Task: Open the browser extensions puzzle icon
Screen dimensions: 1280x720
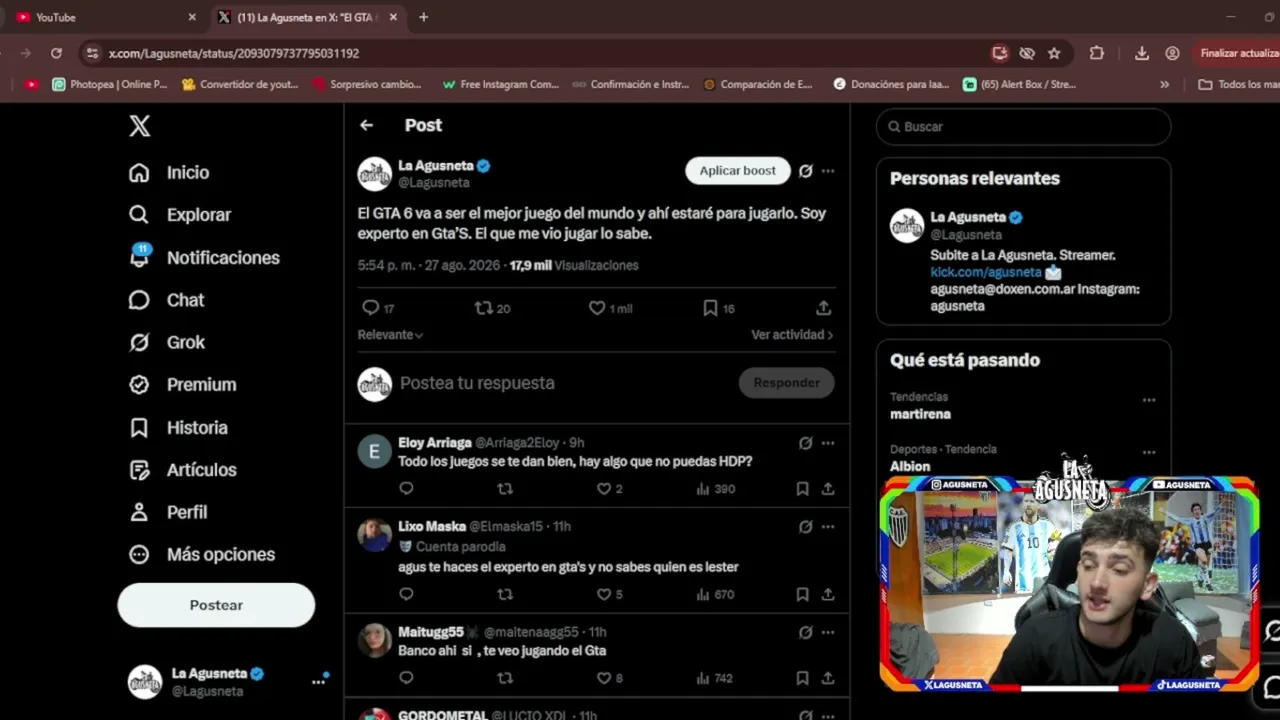Action: (1097, 53)
